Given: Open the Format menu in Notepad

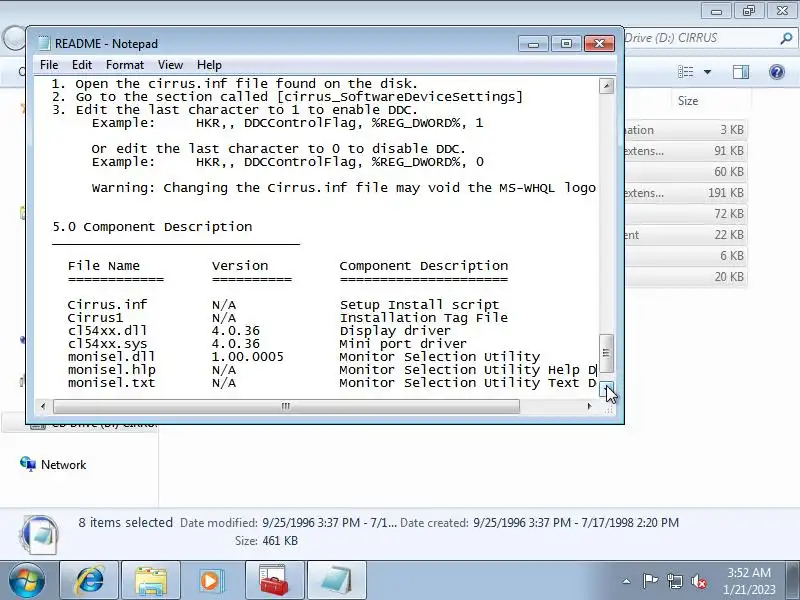Looking at the screenshot, I should 125,65.
